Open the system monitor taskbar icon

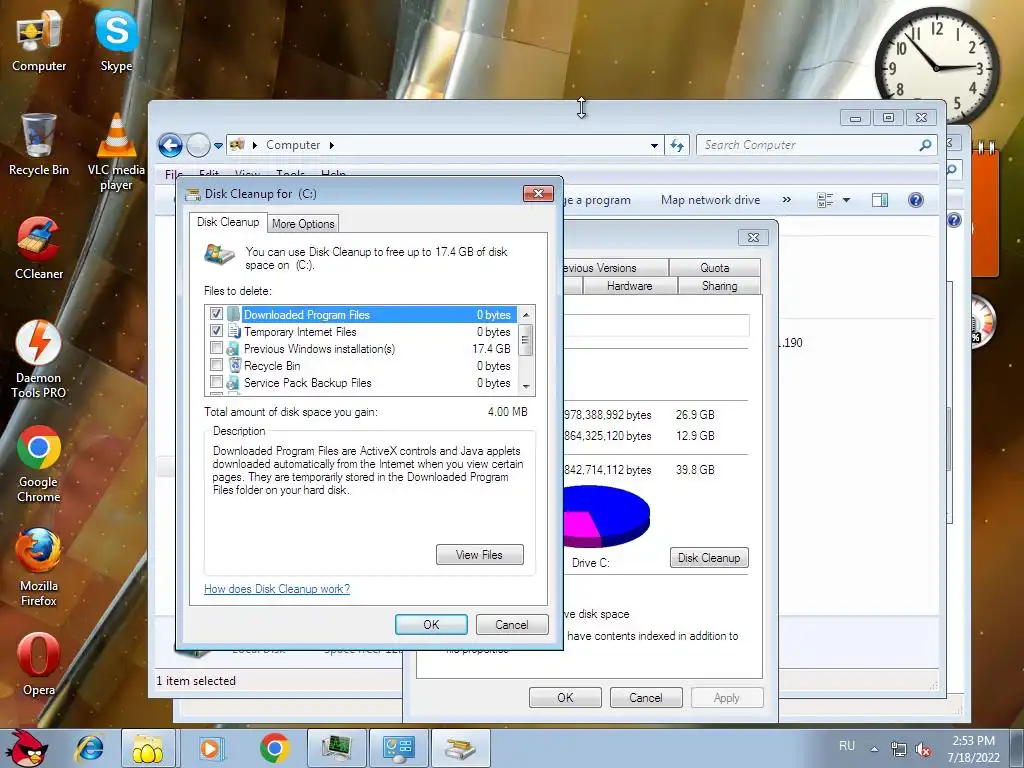(x=336, y=748)
